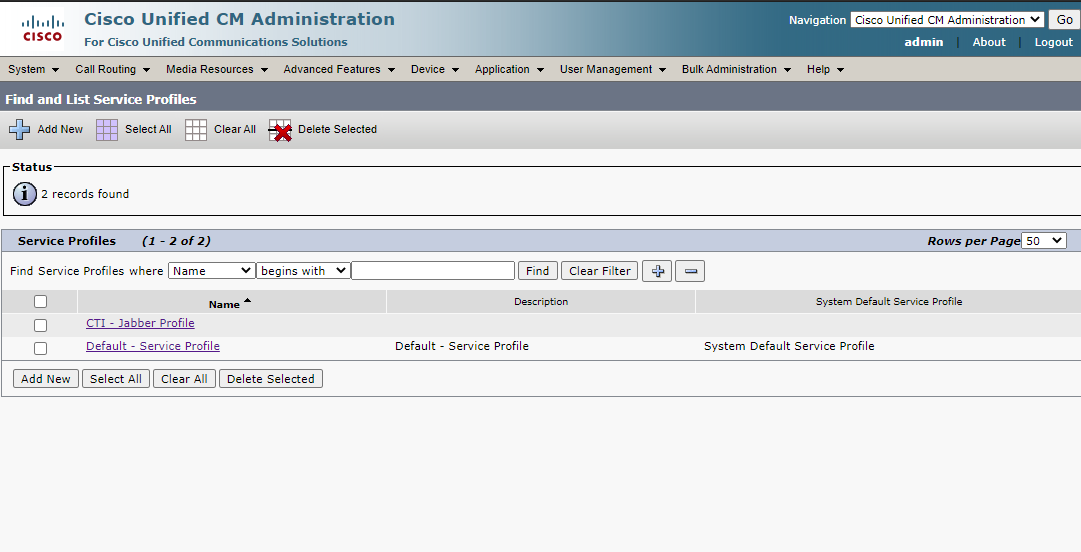This screenshot has width=1081, height=552.
Task: Click the Find button
Action: [537, 271]
